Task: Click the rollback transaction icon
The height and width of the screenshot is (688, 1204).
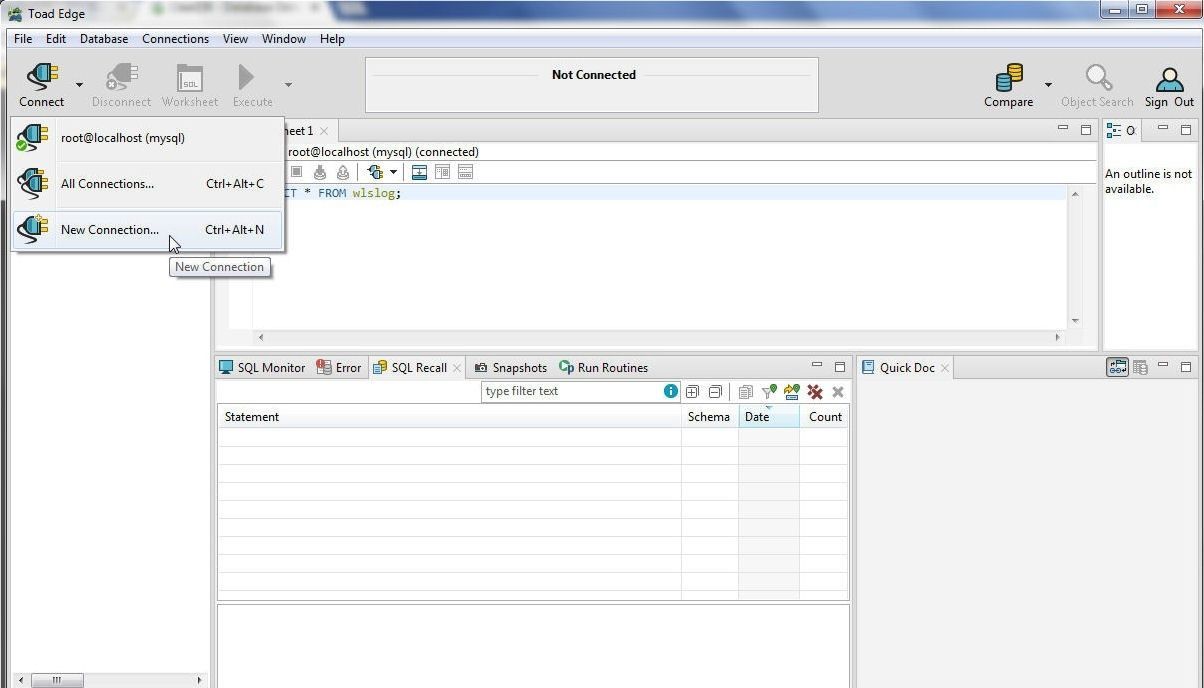Action: pyautogui.click(x=343, y=172)
